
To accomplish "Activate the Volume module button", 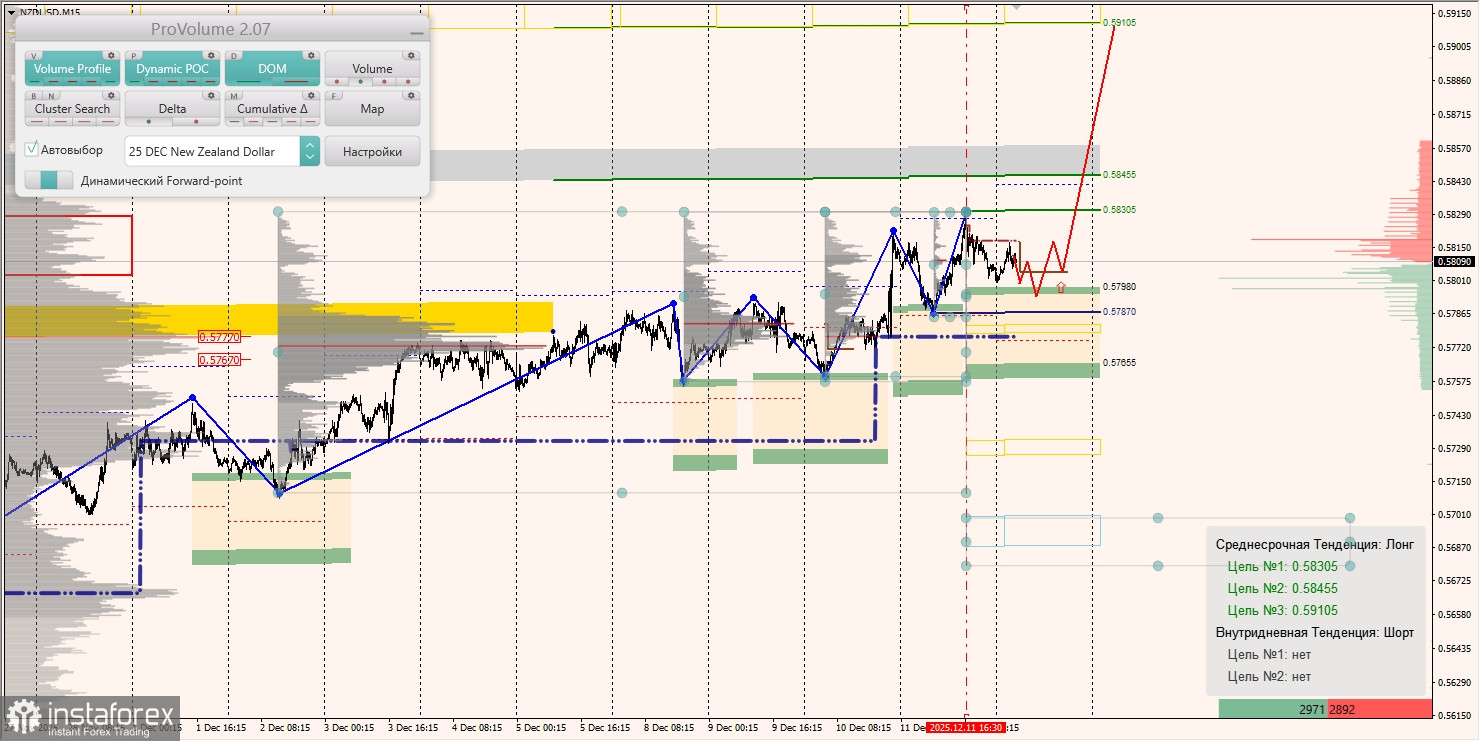I will tap(372, 69).
